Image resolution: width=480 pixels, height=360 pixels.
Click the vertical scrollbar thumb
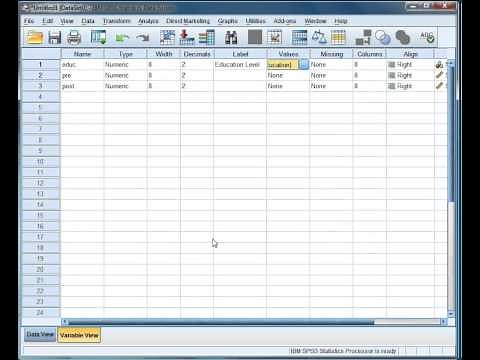[451, 133]
